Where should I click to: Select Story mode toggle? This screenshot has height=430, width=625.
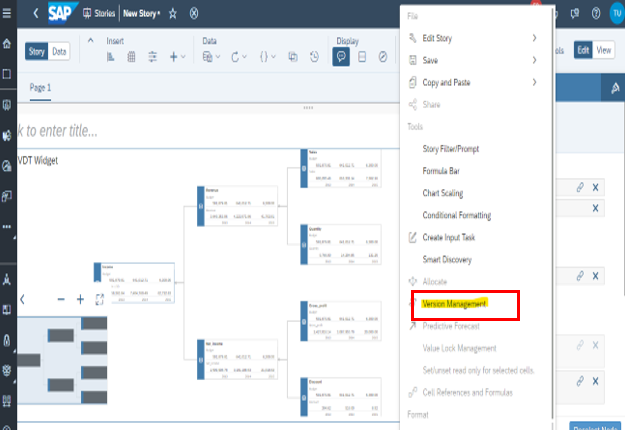coord(36,51)
